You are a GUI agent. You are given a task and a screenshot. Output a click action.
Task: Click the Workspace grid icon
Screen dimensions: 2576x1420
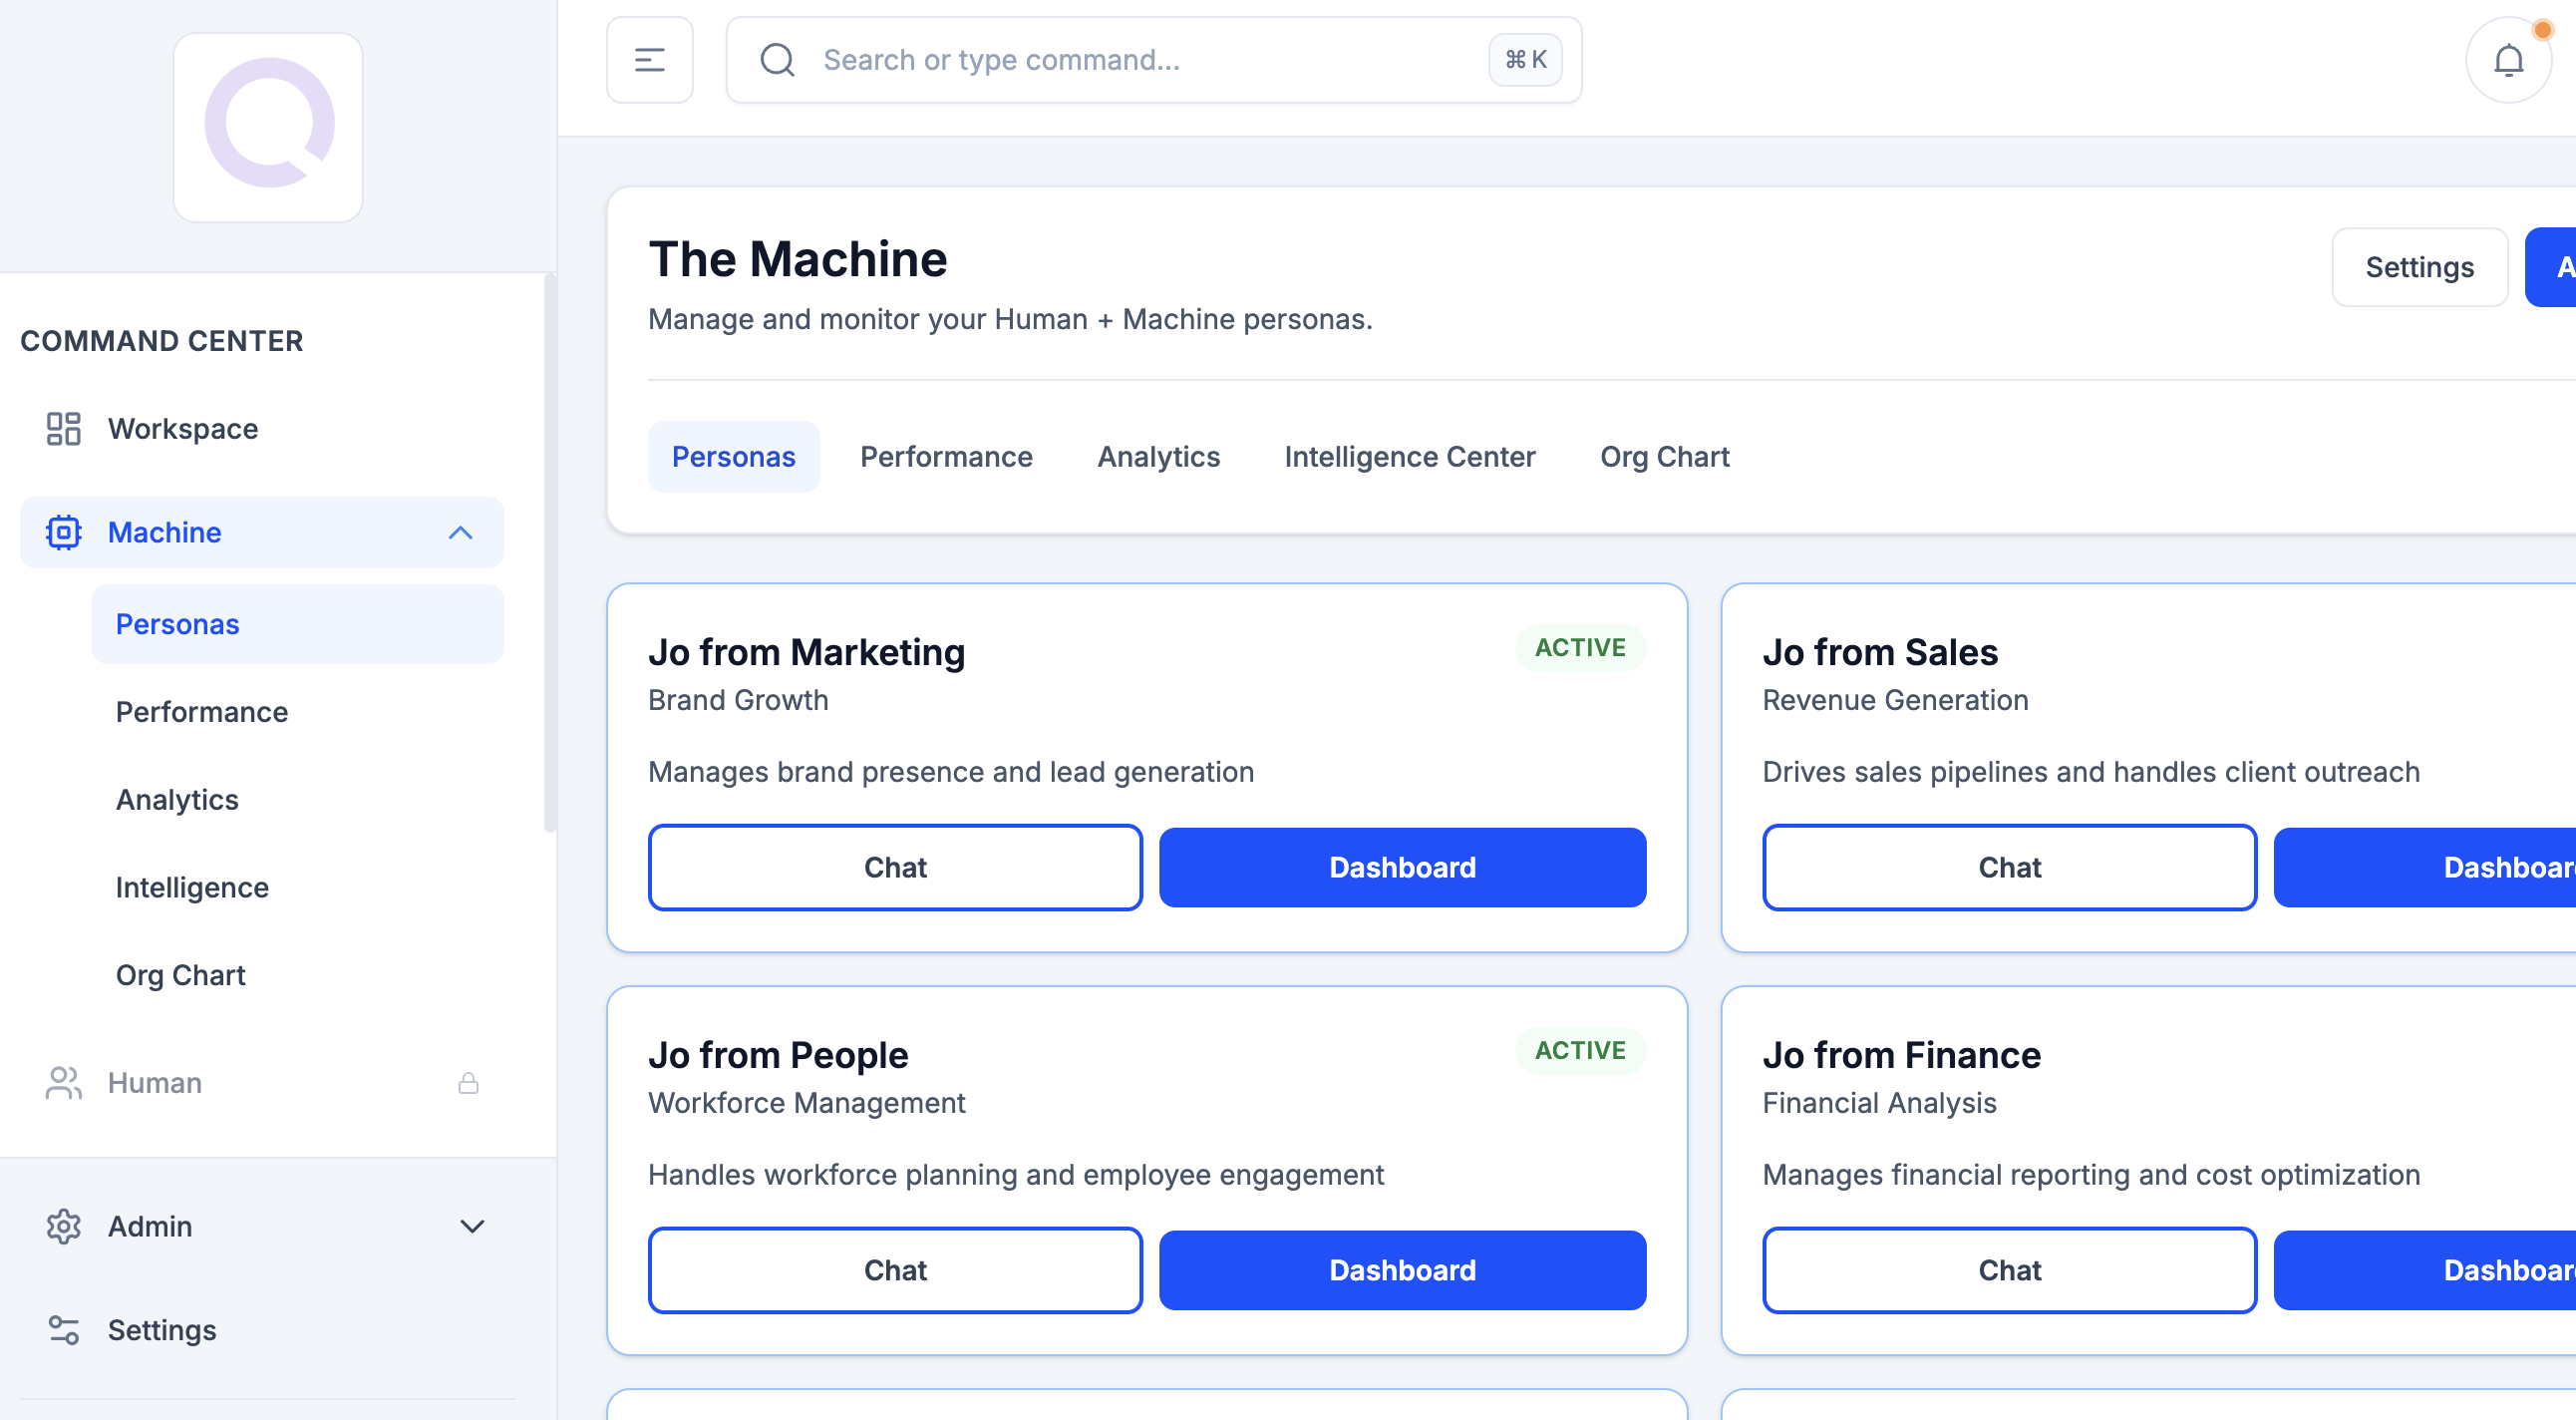[63, 429]
